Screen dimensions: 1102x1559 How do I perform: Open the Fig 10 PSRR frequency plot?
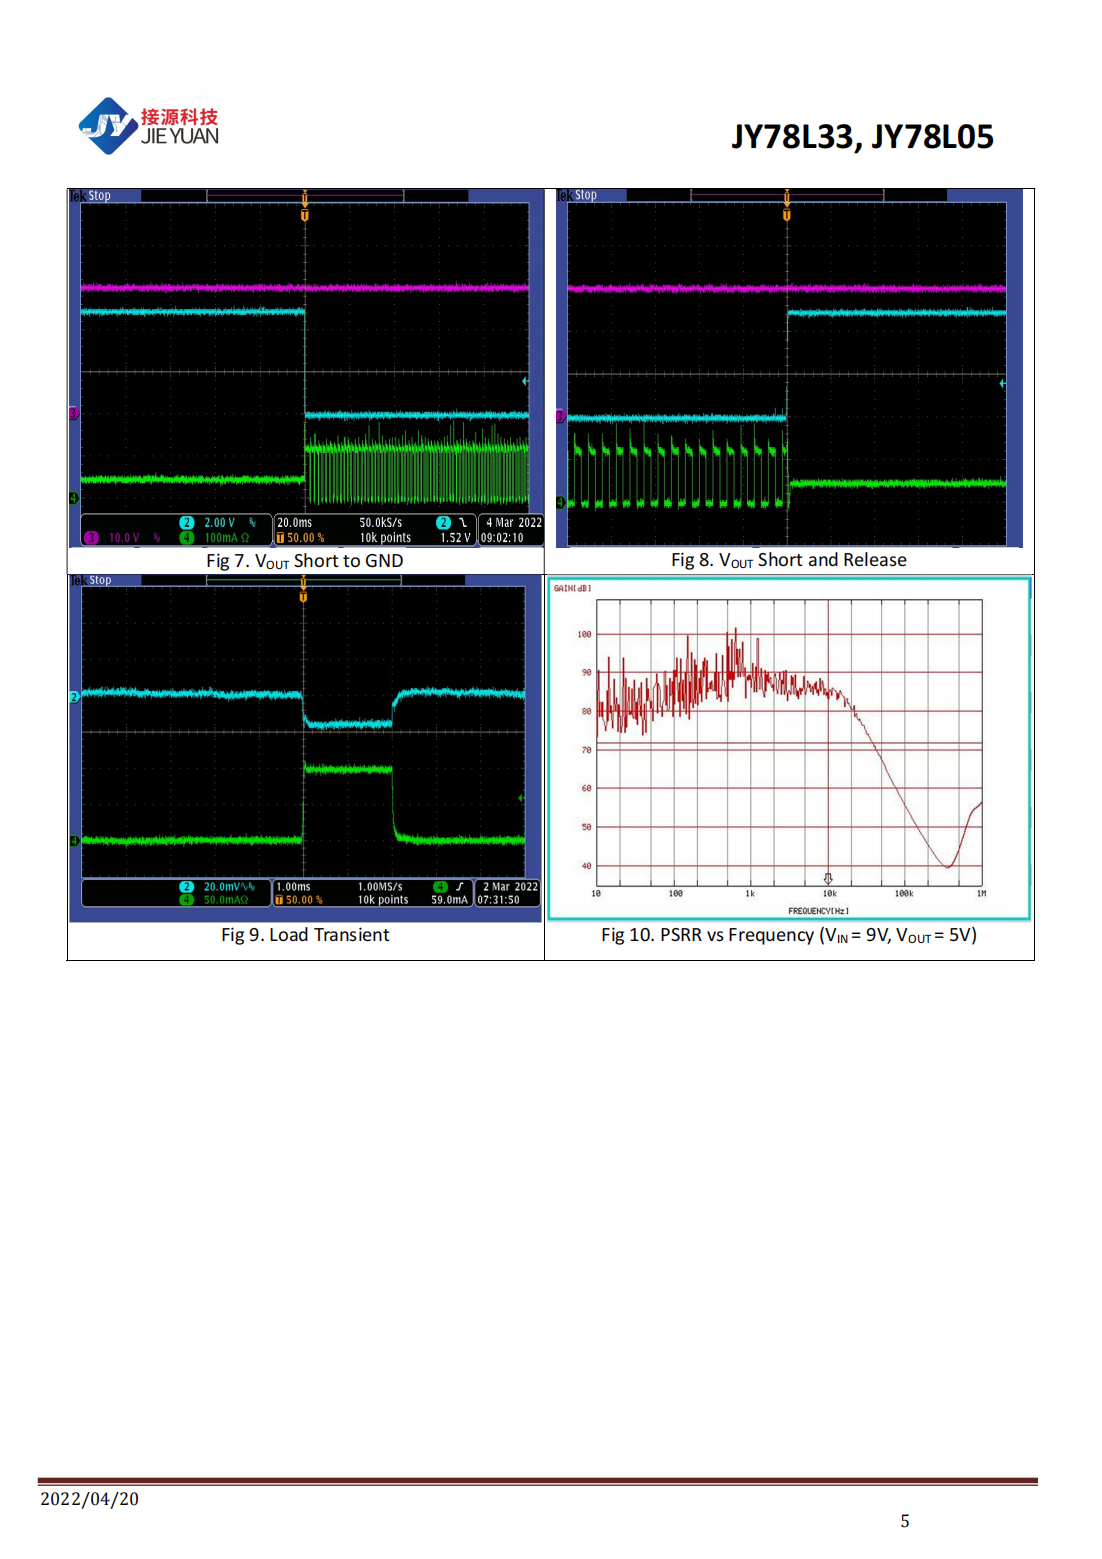tap(789, 748)
